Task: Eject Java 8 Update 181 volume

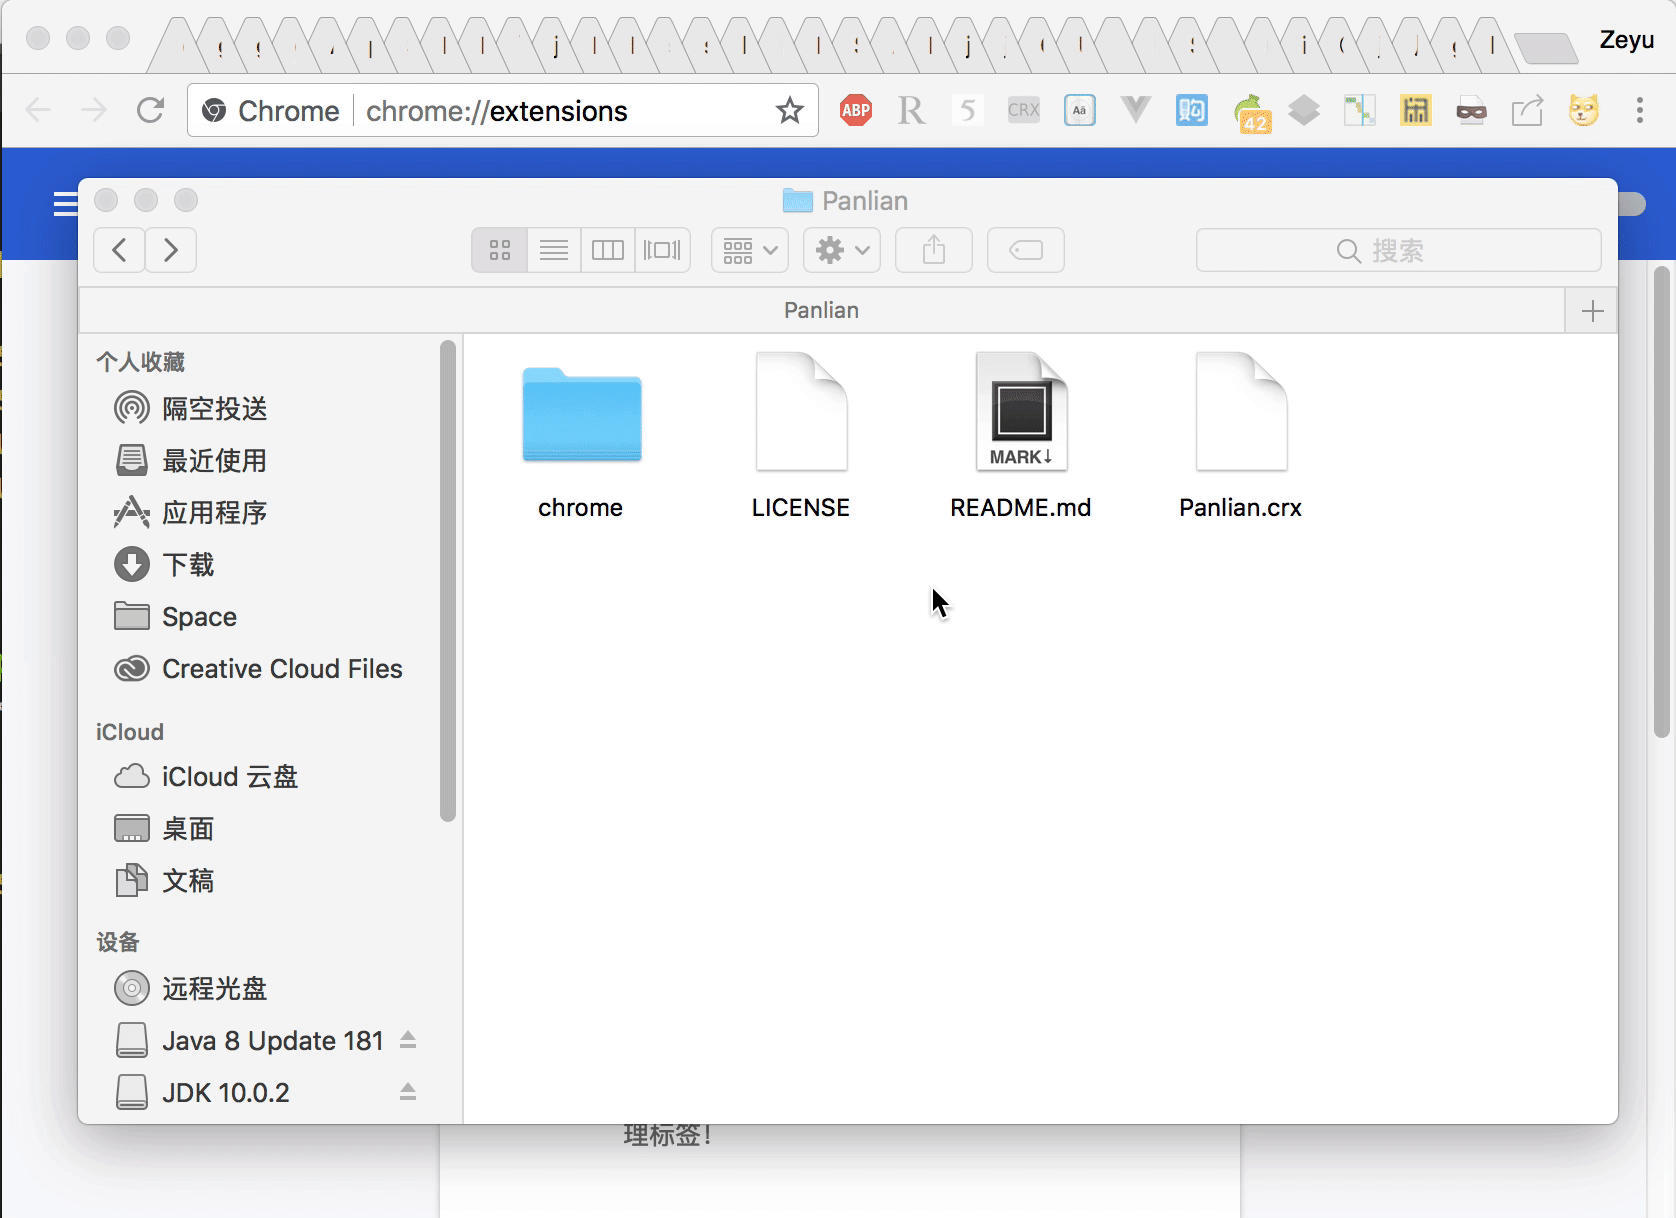Action: point(408,1041)
